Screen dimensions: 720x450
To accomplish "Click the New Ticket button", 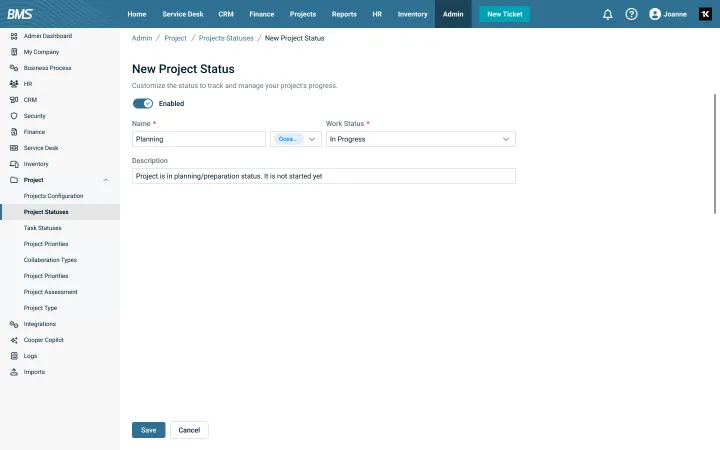I will pos(505,14).
